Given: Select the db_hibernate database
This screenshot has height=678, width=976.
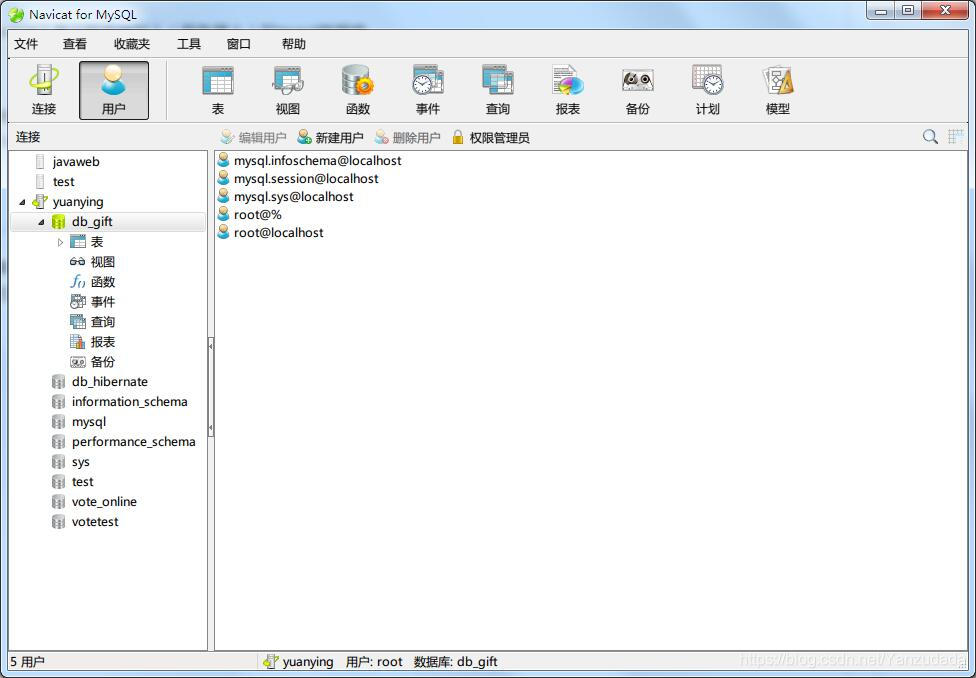Looking at the screenshot, I should 110,382.
